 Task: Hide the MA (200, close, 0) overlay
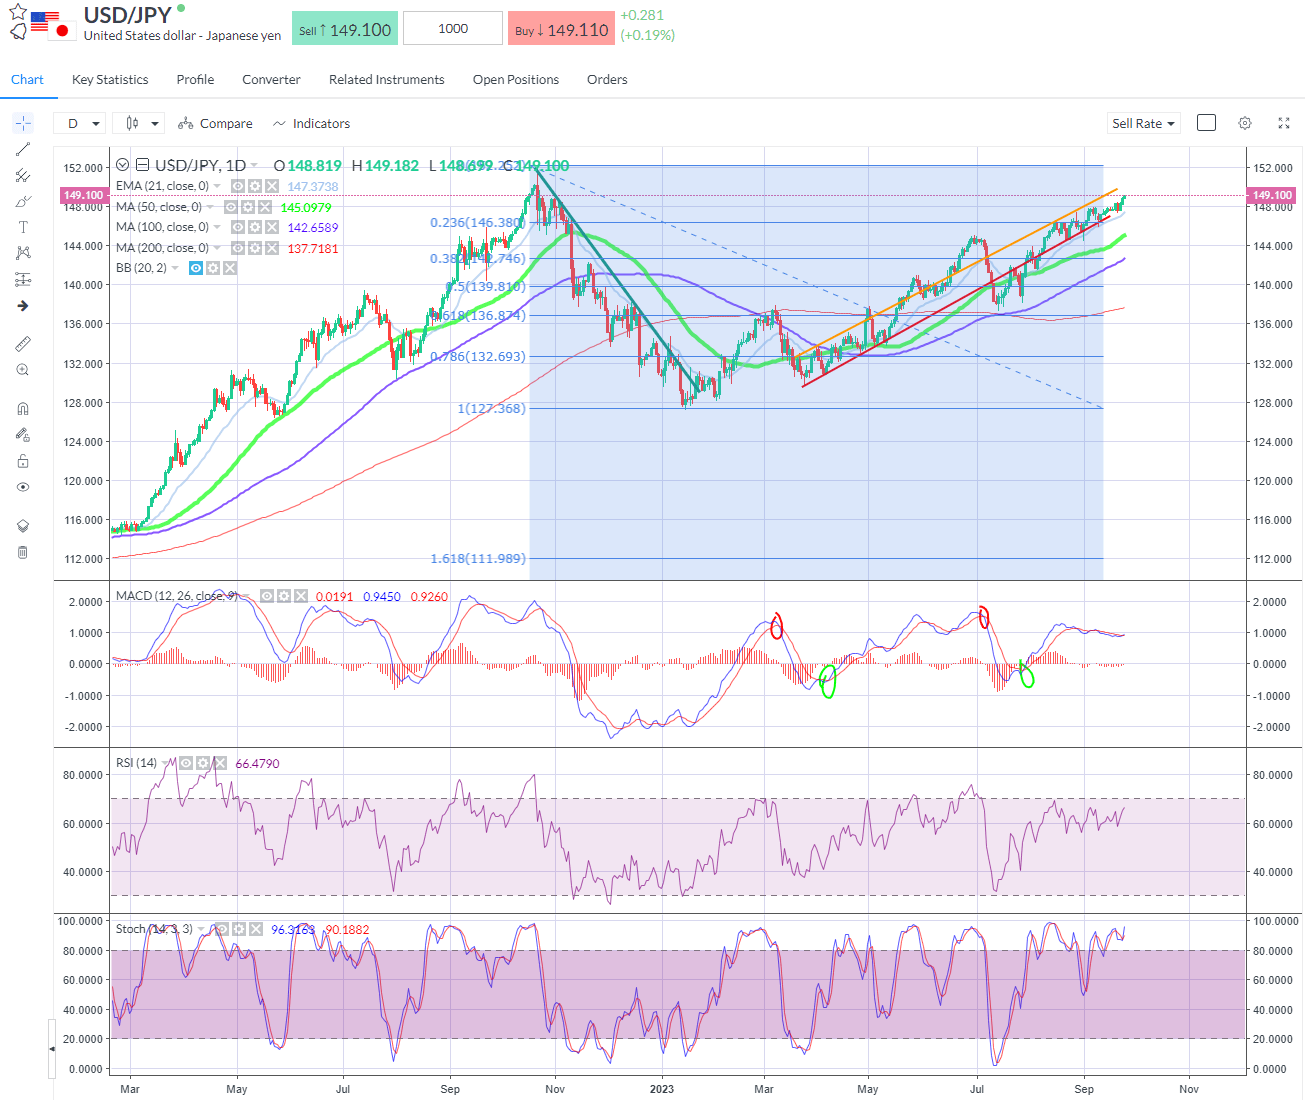click(x=238, y=247)
